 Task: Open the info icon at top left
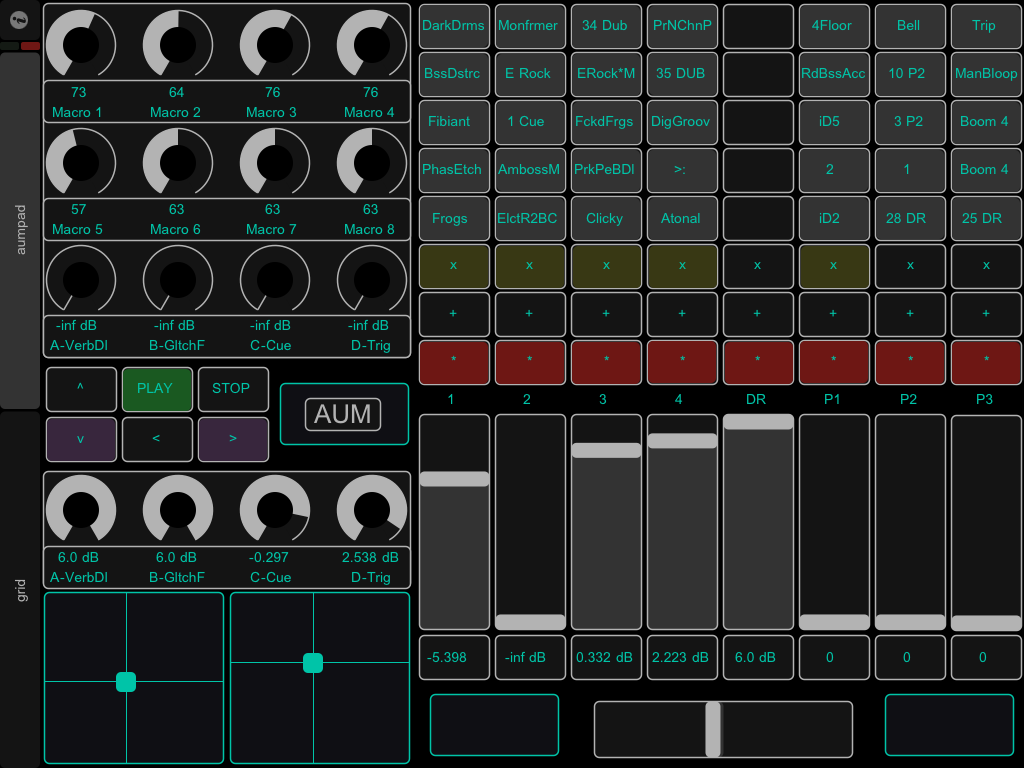coord(20,20)
